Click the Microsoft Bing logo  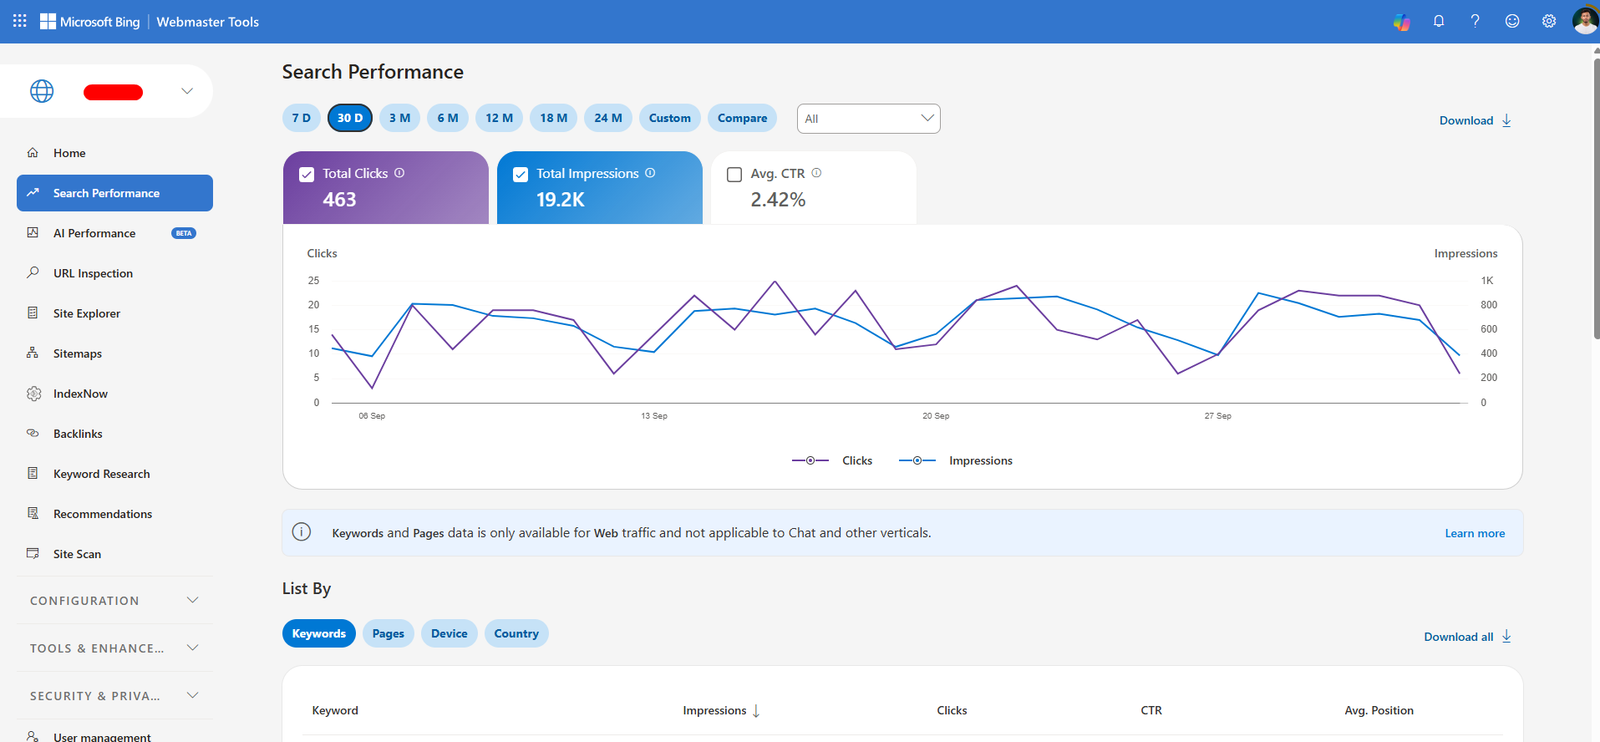coord(90,21)
